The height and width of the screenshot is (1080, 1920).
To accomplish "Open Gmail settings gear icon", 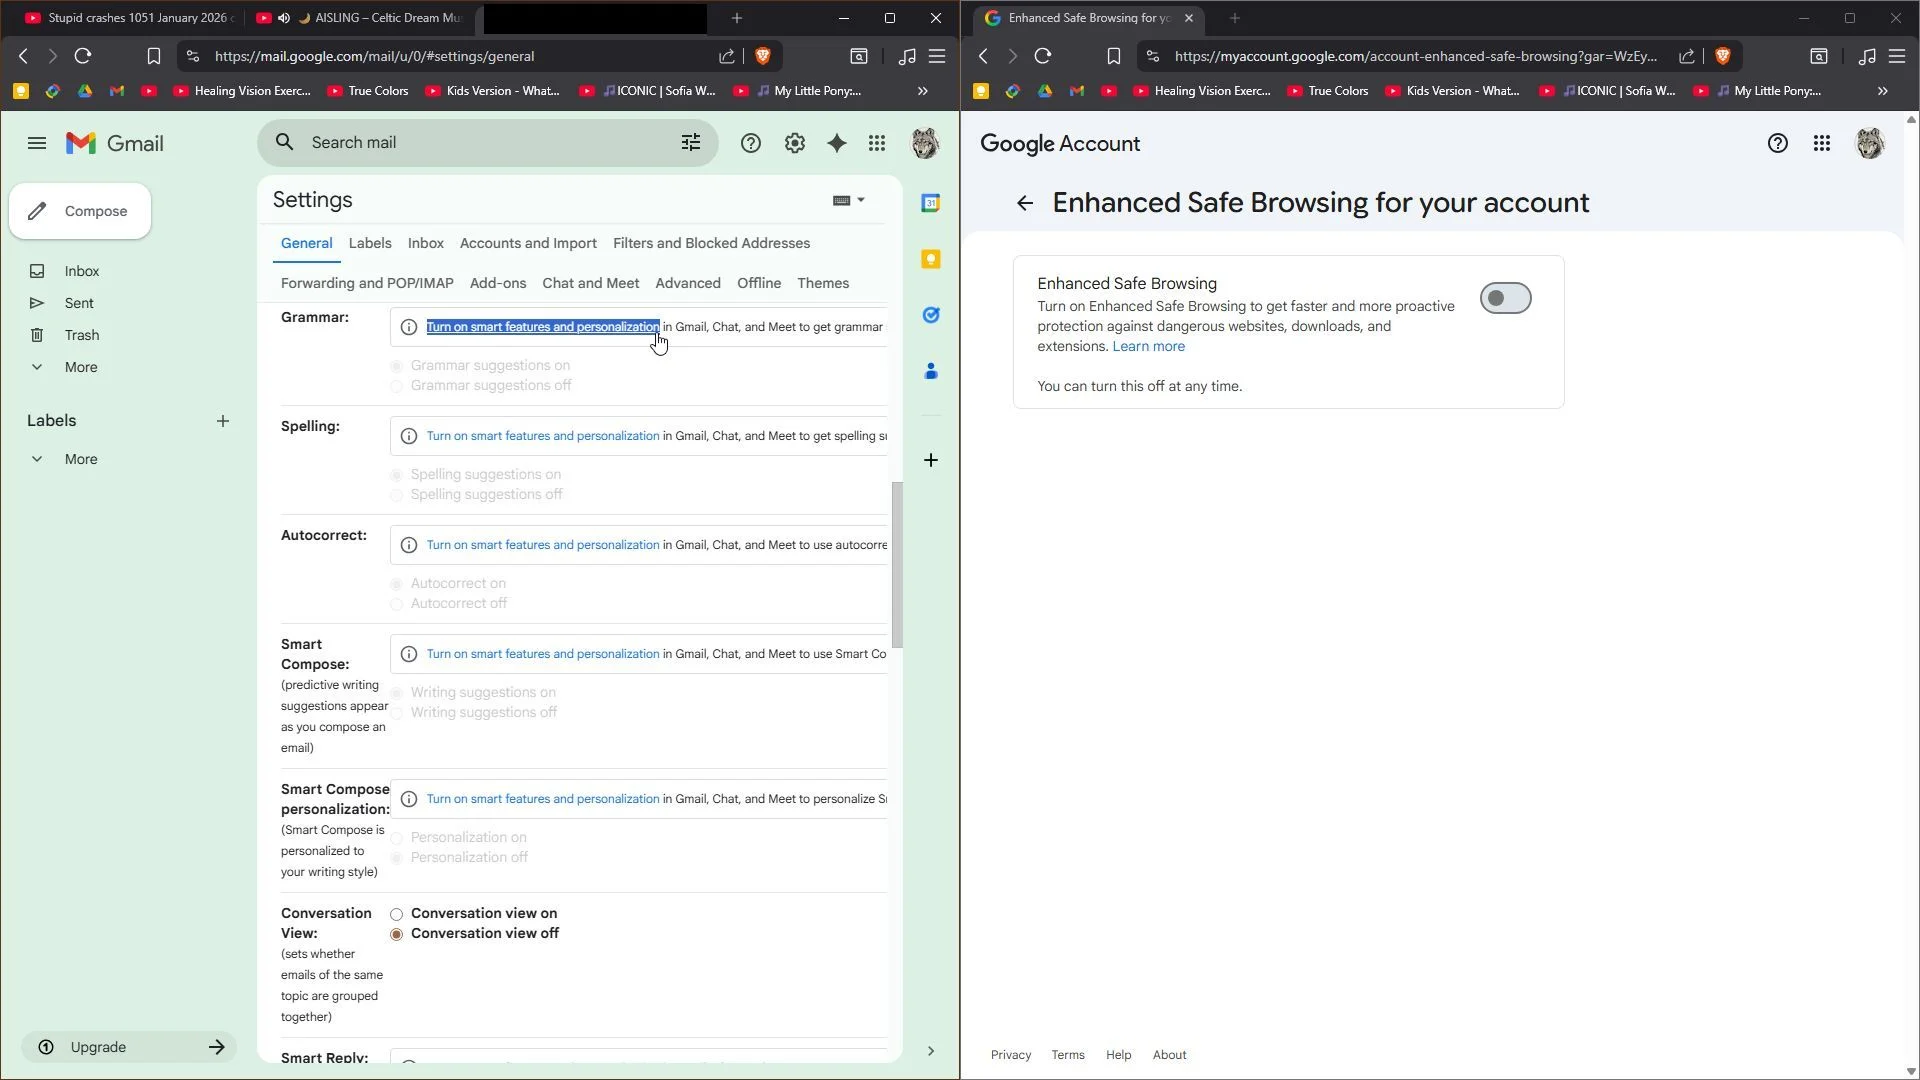I will coord(795,143).
